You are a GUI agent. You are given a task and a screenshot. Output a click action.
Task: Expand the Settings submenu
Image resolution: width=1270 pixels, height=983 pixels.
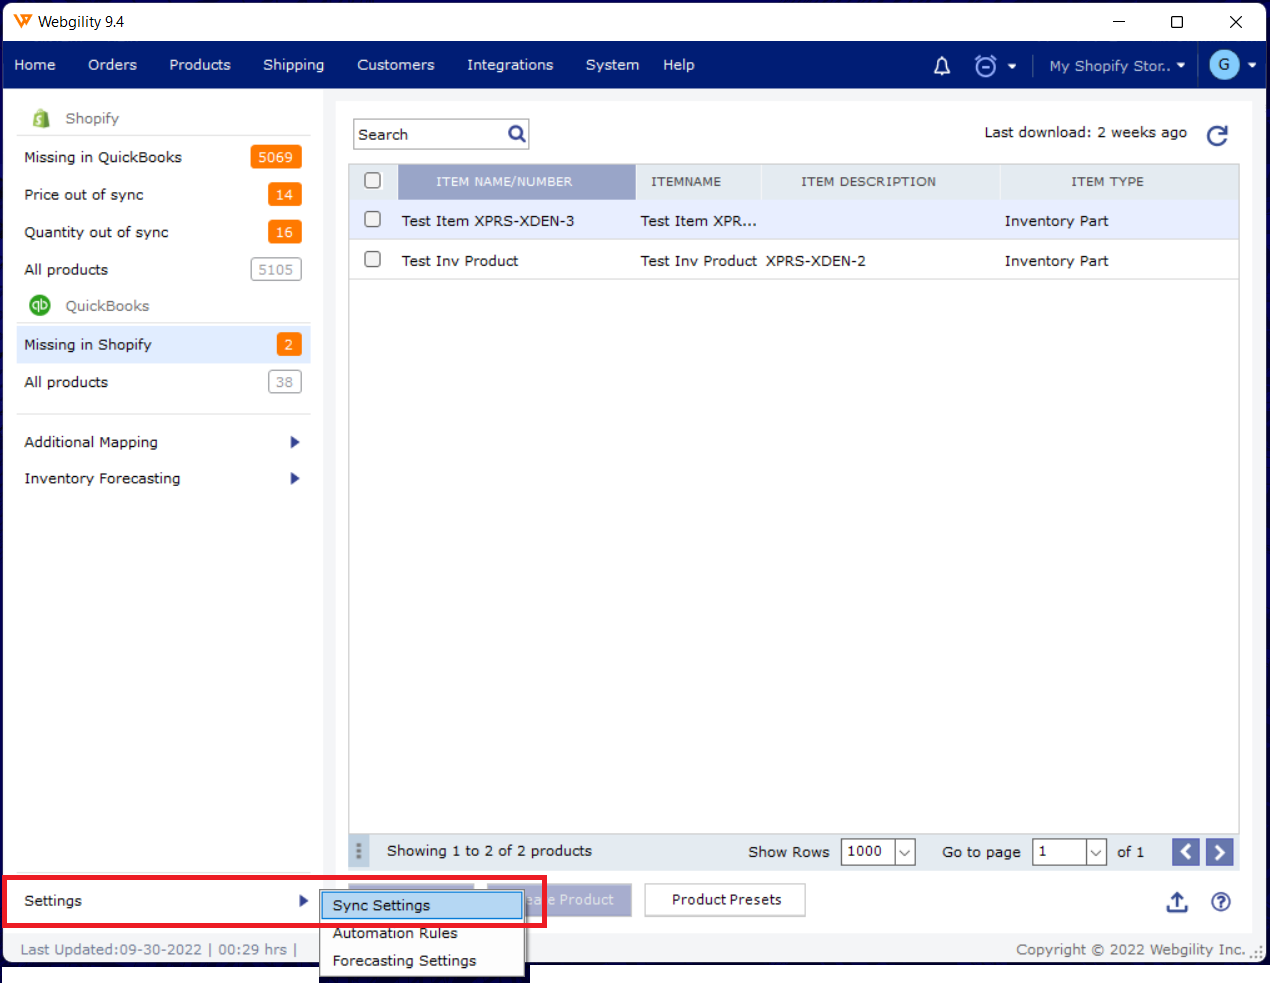303,901
